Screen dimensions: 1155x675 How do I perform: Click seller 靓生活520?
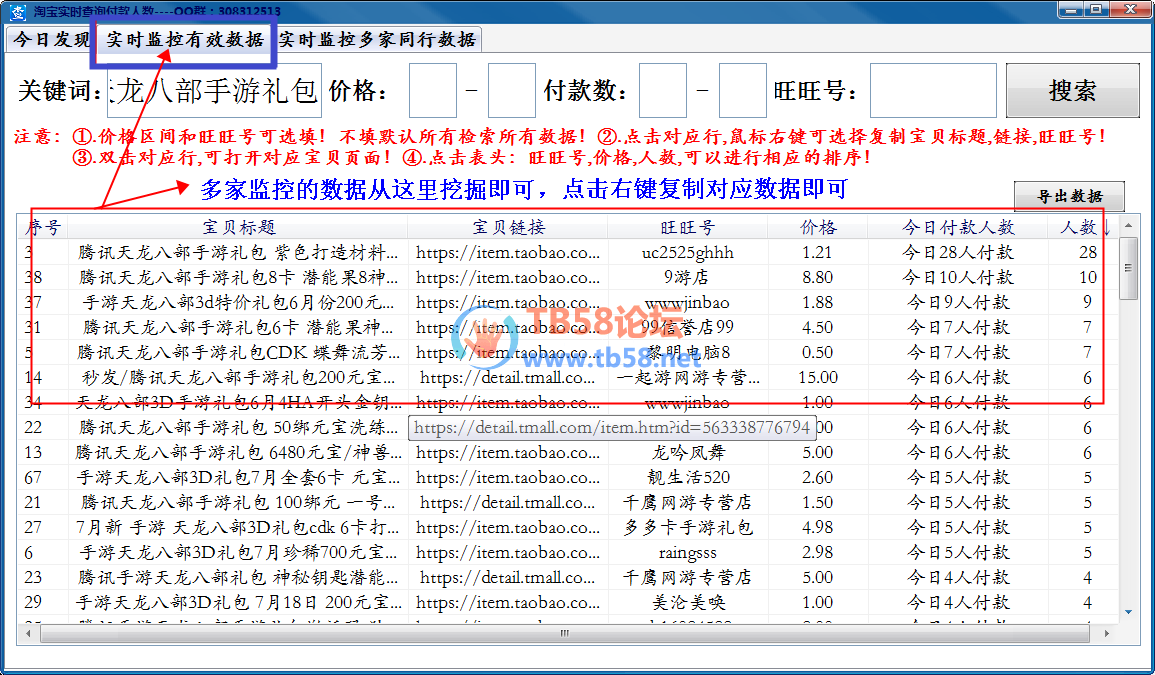687,478
